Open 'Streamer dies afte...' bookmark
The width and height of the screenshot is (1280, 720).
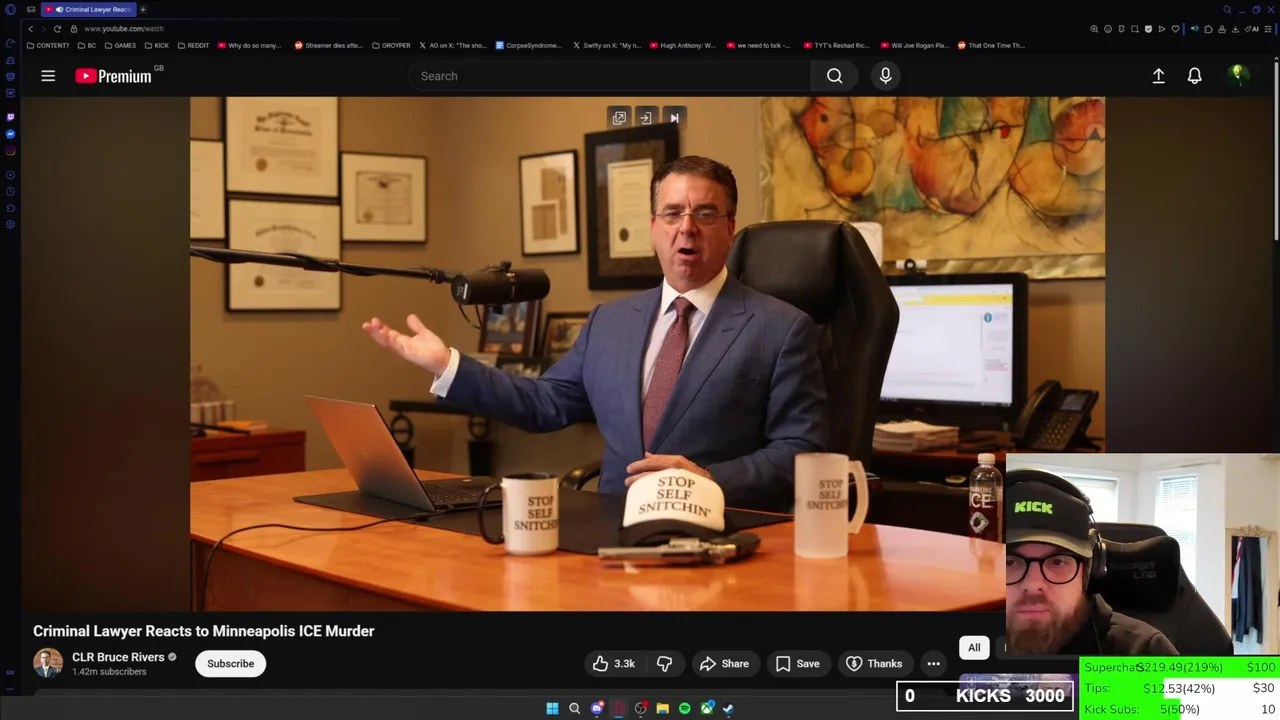[x=328, y=45]
